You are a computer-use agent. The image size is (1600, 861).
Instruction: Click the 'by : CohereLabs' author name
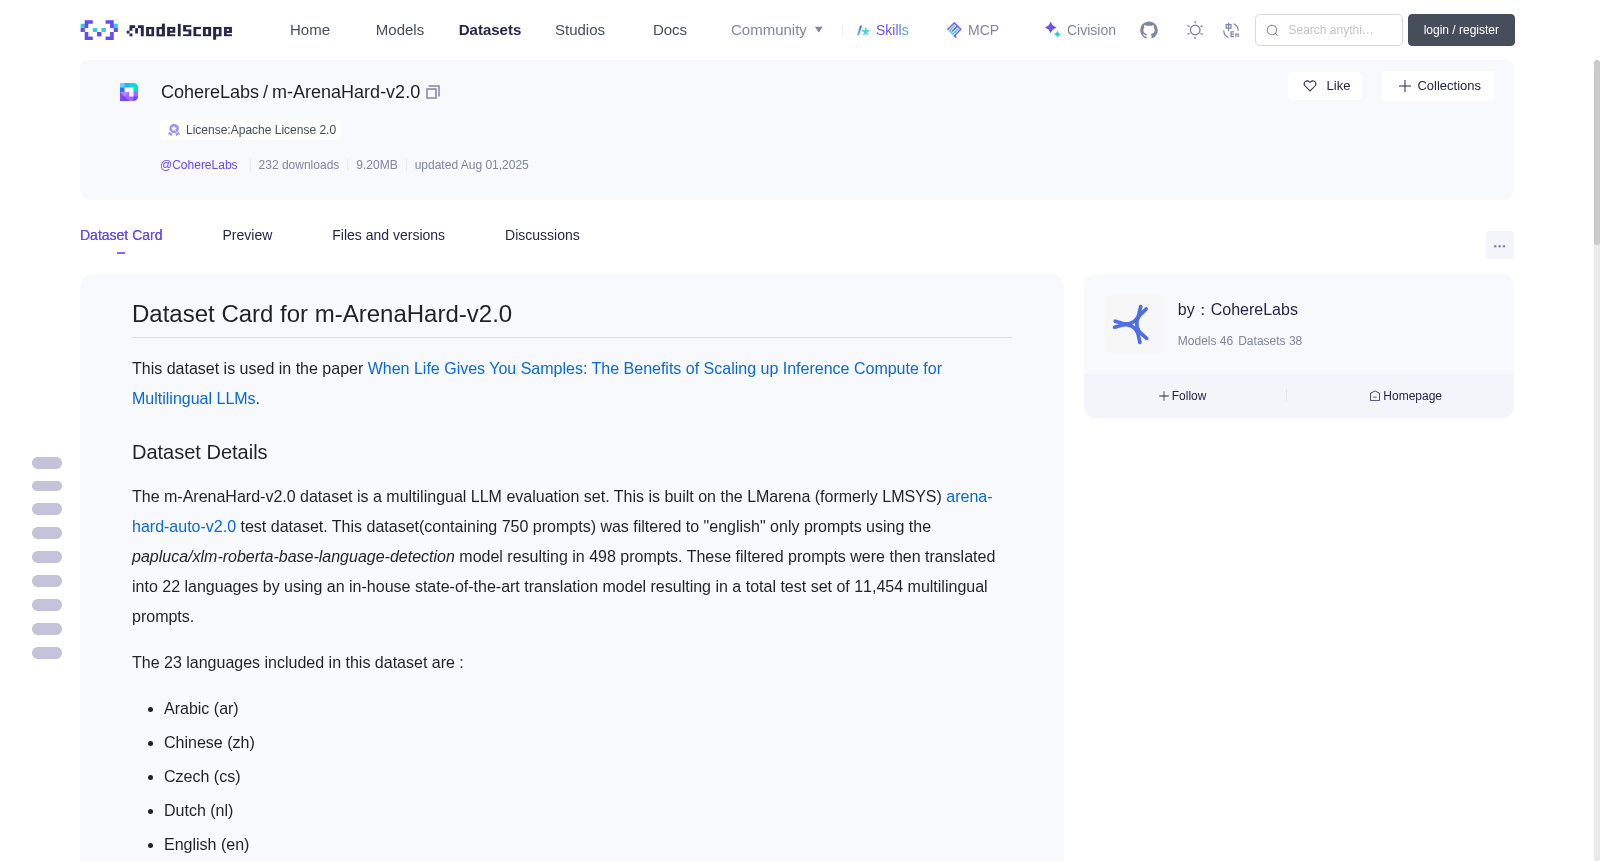point(1238,310)
